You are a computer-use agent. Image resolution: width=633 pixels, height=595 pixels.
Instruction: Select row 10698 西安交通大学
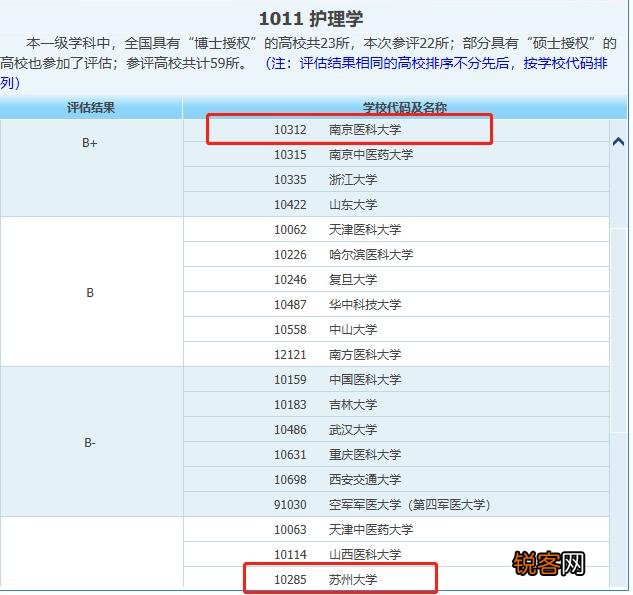pos(396,480)
